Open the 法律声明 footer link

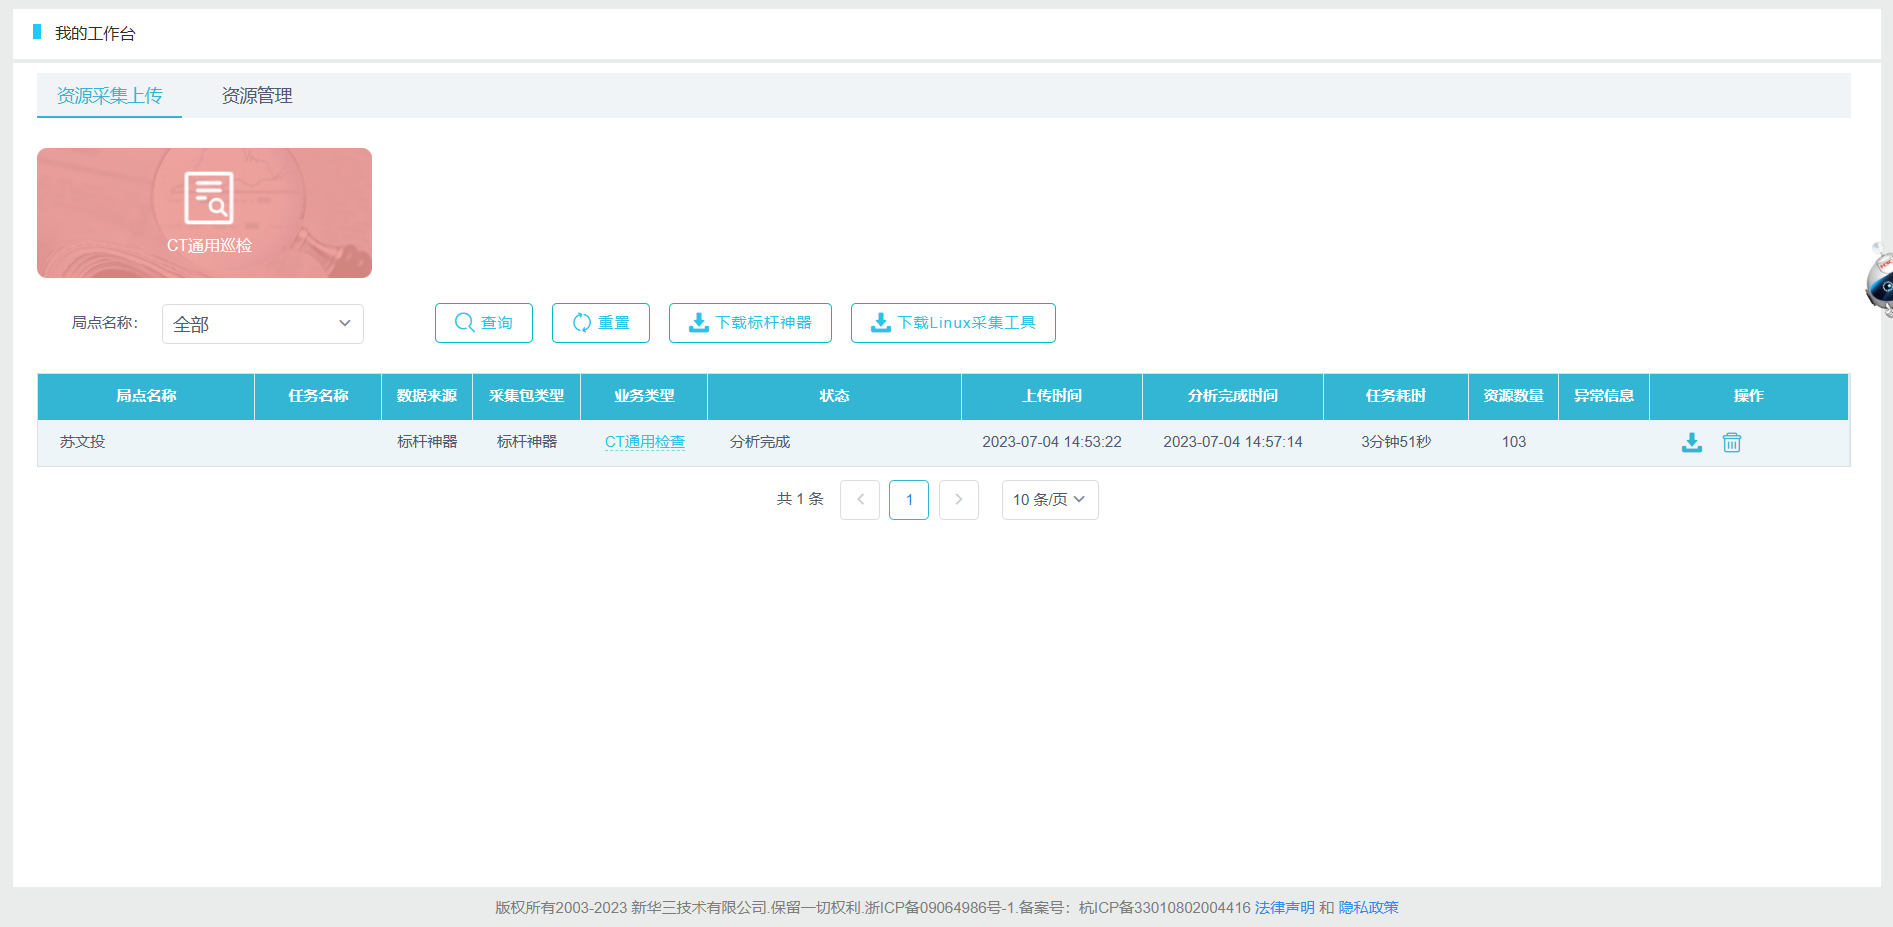1285,908
